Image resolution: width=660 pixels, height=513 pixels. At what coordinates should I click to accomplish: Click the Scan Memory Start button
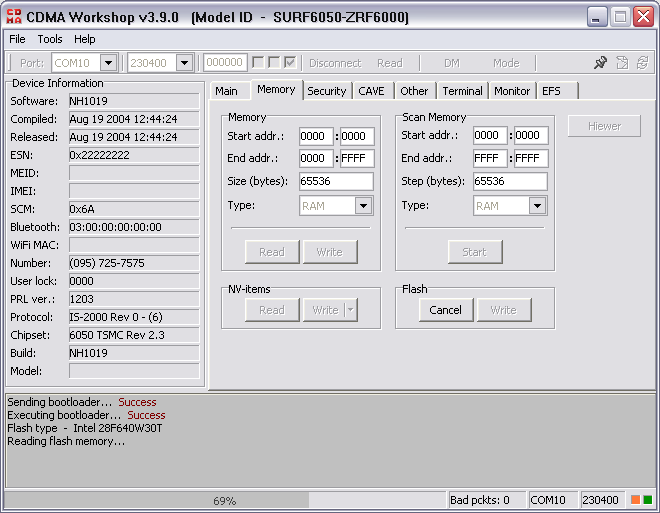(x=475, y=252)
